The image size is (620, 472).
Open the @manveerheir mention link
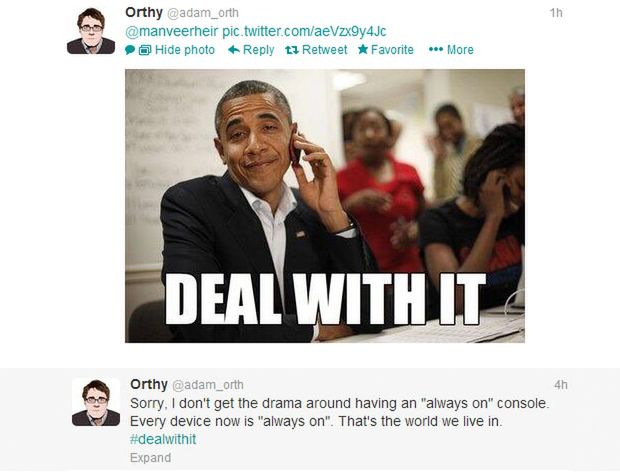(x=172, y=31)
